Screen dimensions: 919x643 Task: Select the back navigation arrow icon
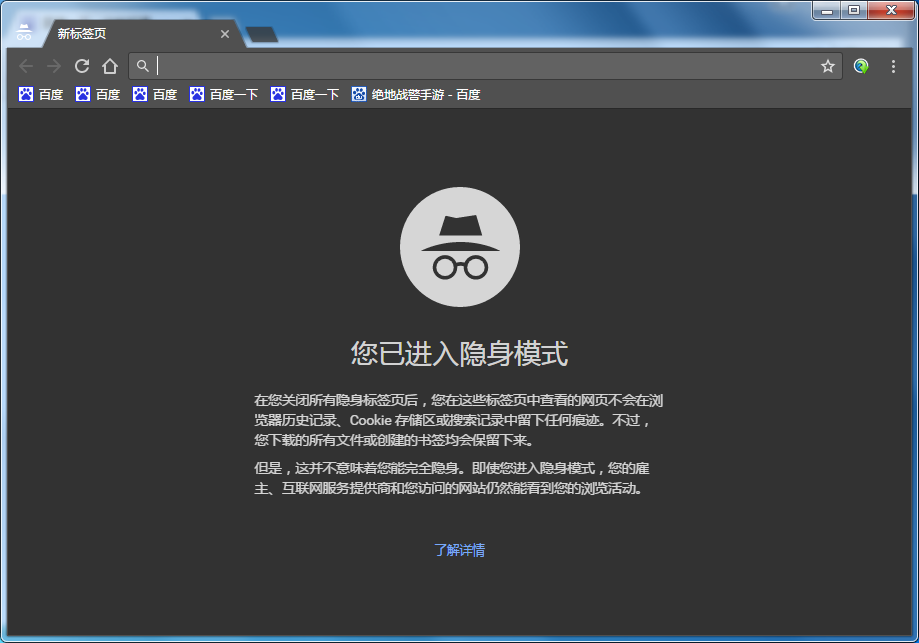click(26, 66)
